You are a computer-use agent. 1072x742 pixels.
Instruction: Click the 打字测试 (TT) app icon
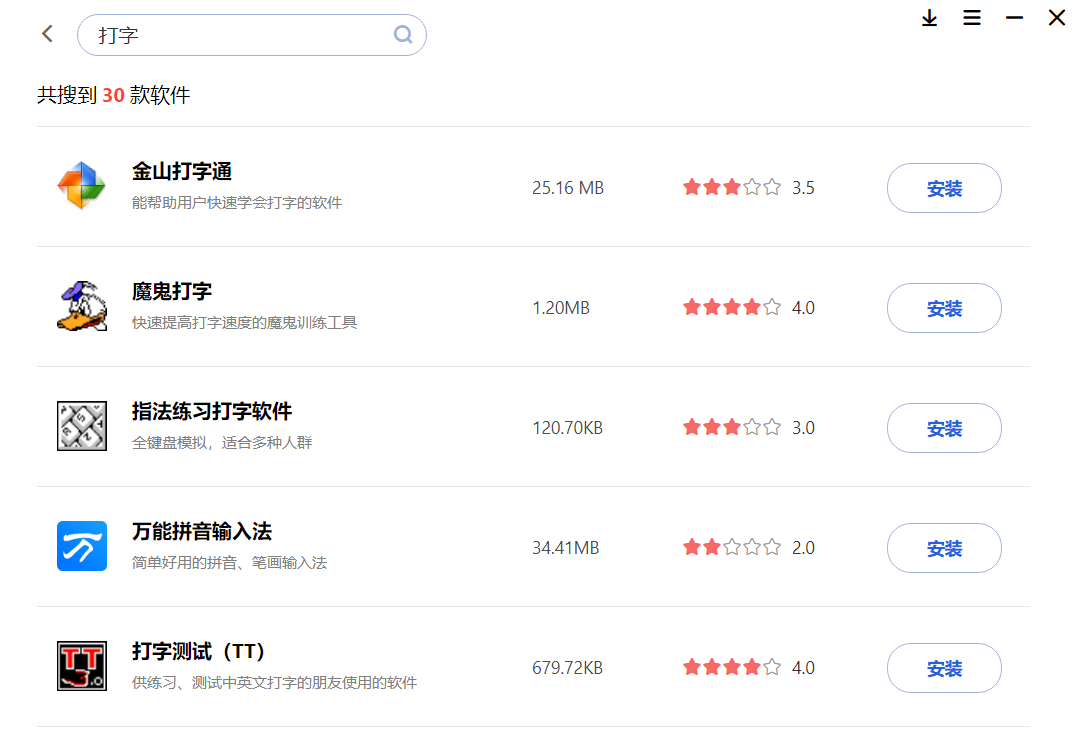pos(81,665)
